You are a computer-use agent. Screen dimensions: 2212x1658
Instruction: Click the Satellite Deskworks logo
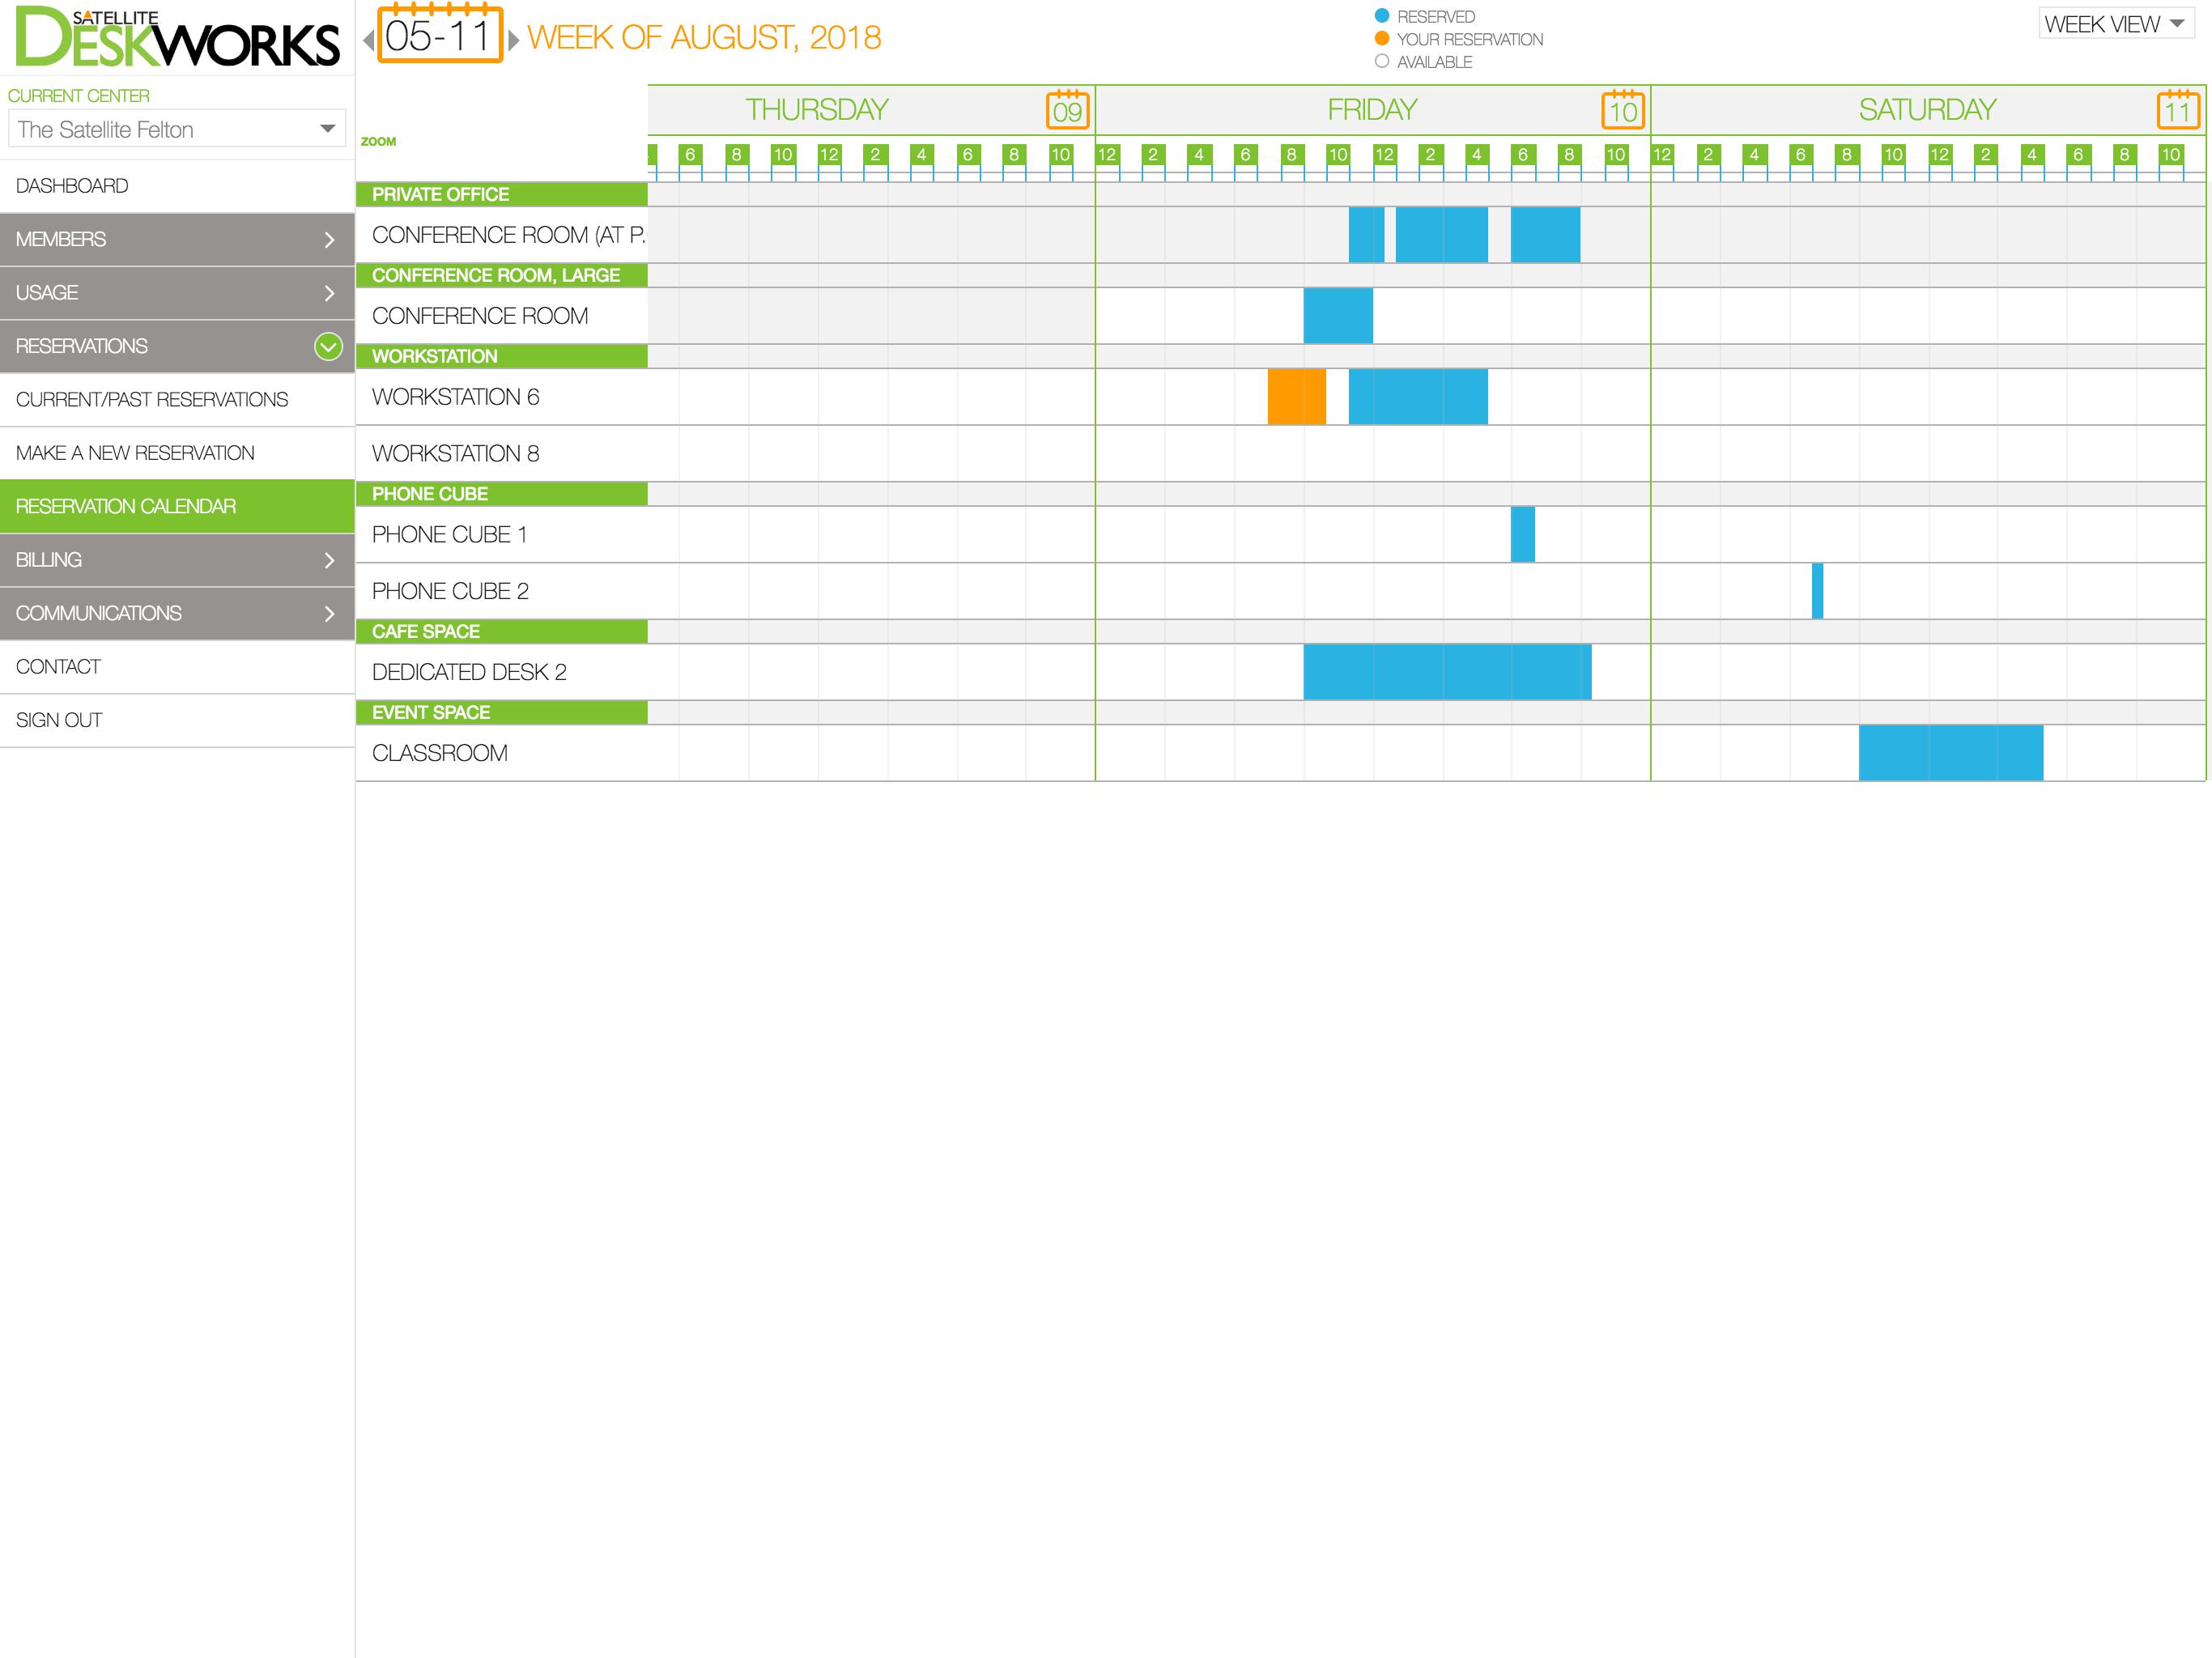tap(177, 37)
